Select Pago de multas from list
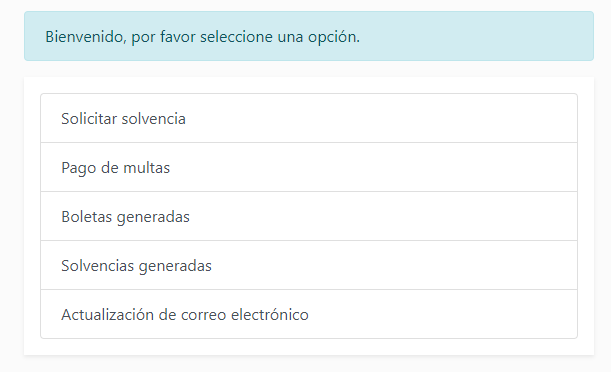The height and width of the screenshot is (372, 611). [309, 167]
